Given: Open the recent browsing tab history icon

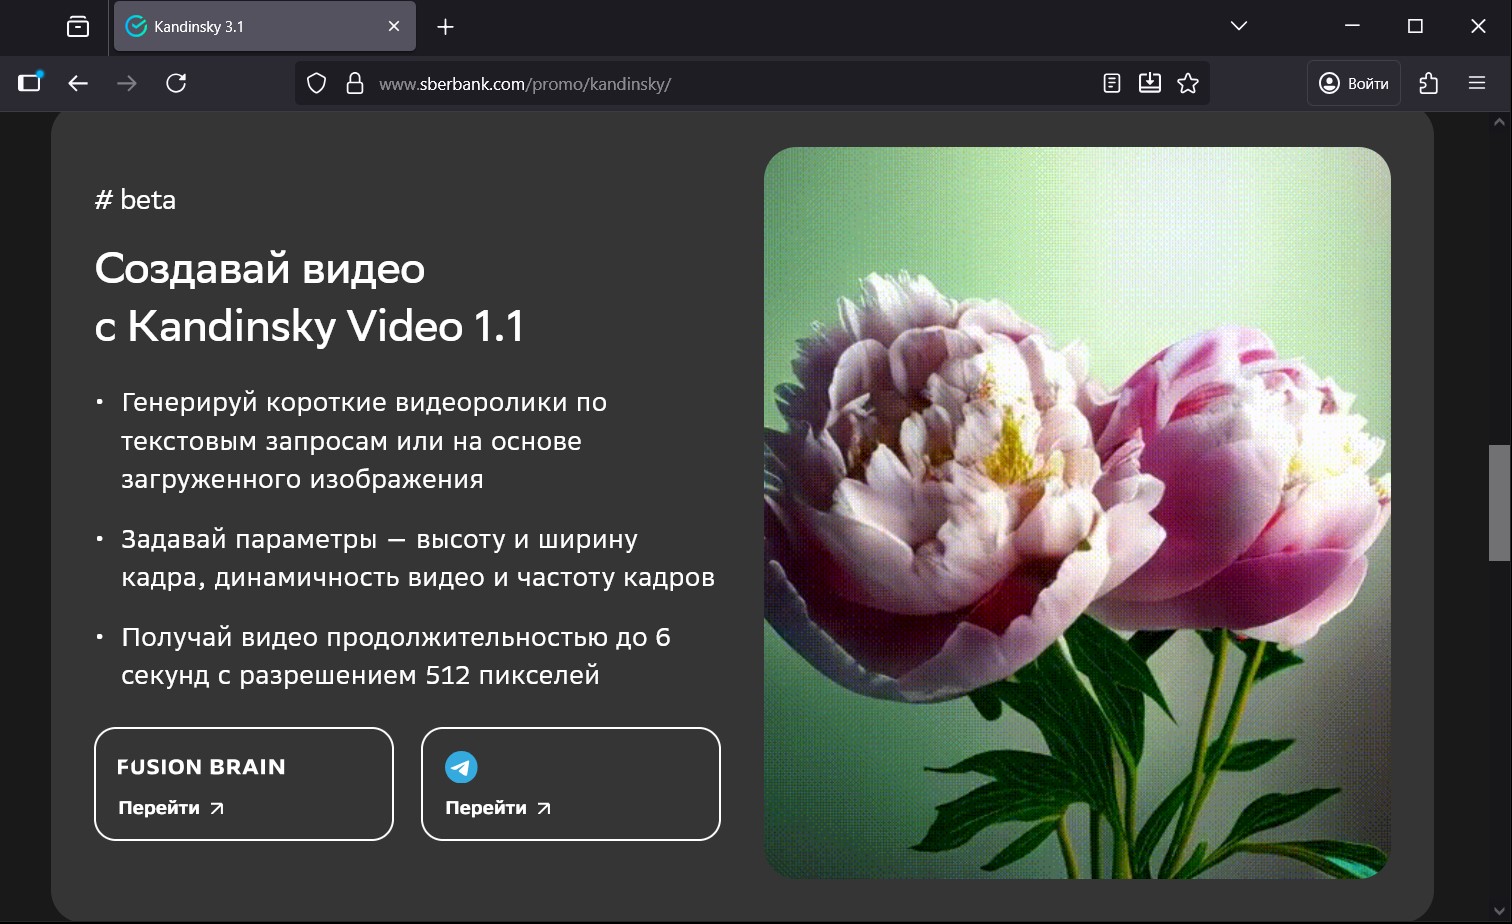Looking at the screenshot, I should [x=78, y=27].
